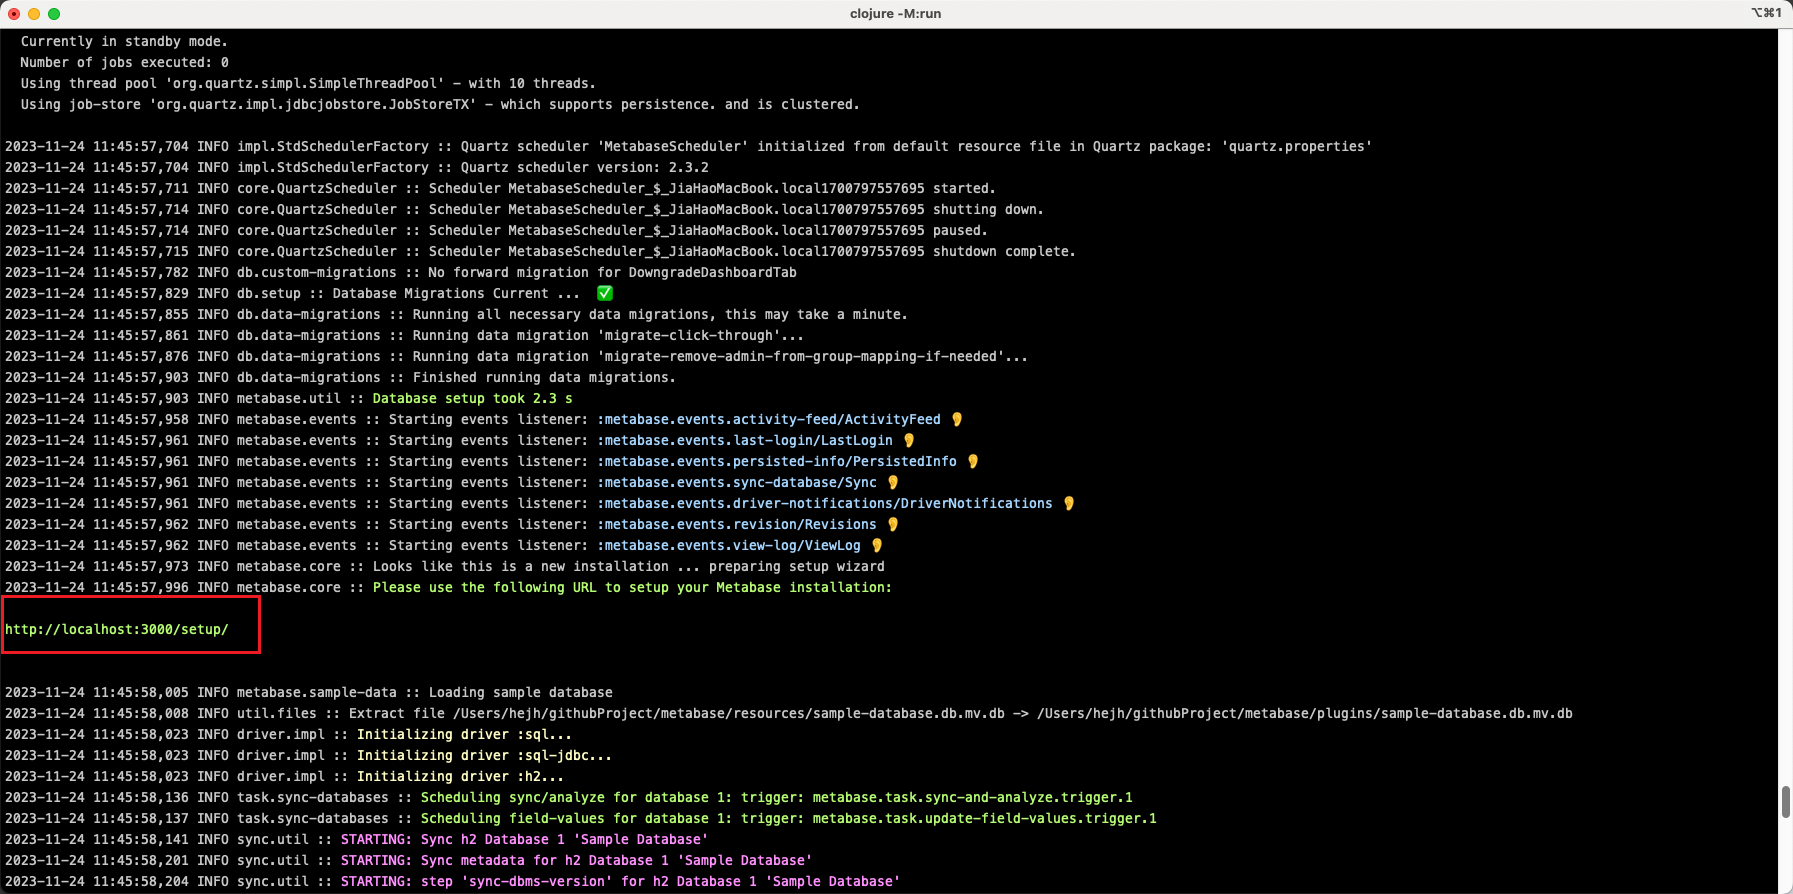Click 'Initializing driver :h2...' log text
This screenshot has width=1793, height=894.
pyautogui.click(x=460, y=776)
